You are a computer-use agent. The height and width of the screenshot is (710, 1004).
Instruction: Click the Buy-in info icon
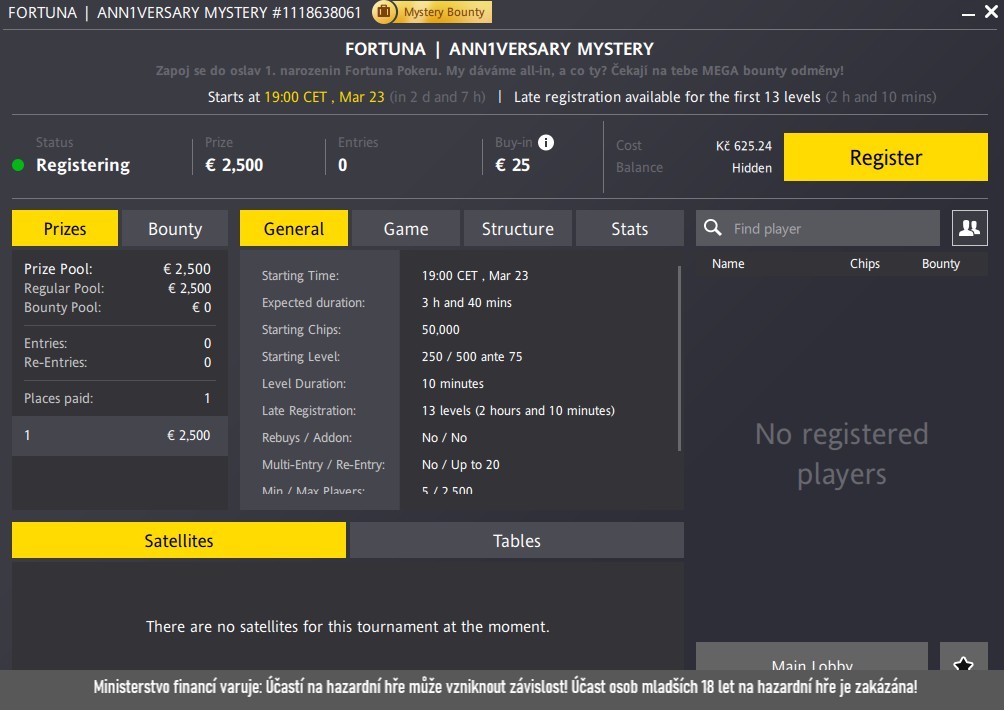click(546, 142)
